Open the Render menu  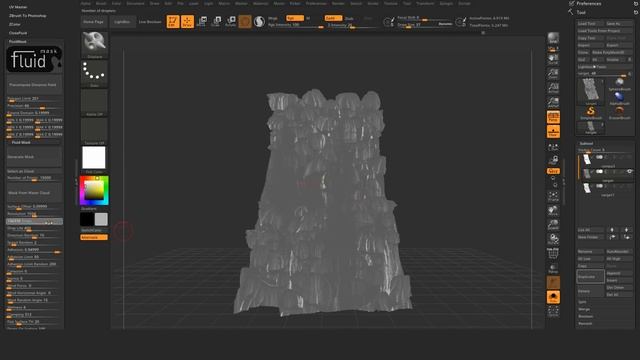338,3
